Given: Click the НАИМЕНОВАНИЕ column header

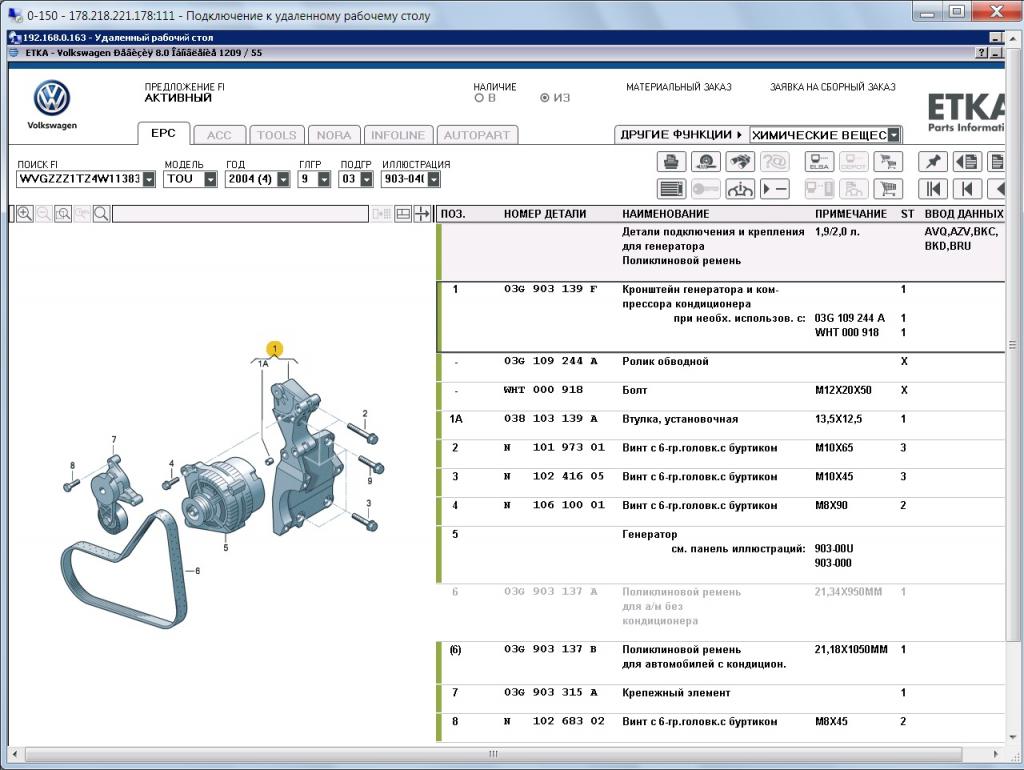Looking at the screenshot, I should point(665,214).
